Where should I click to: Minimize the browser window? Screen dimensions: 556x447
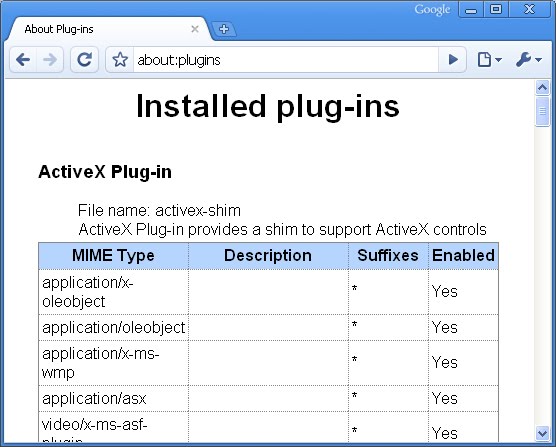pyautogui.click(x=471, y=10)
